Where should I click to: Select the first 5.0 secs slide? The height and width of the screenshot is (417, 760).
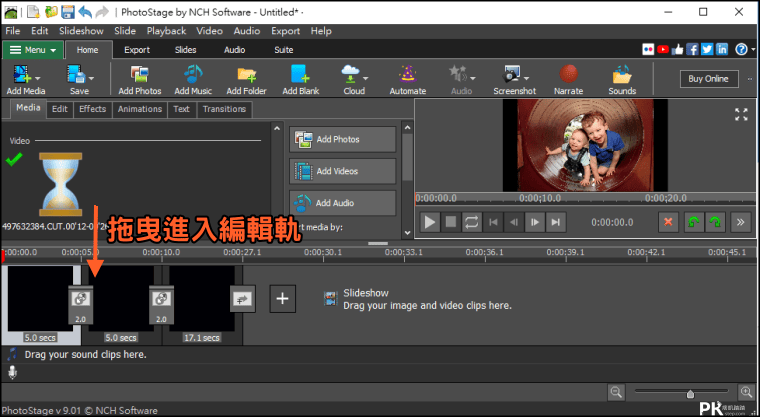tap(41, 304)
